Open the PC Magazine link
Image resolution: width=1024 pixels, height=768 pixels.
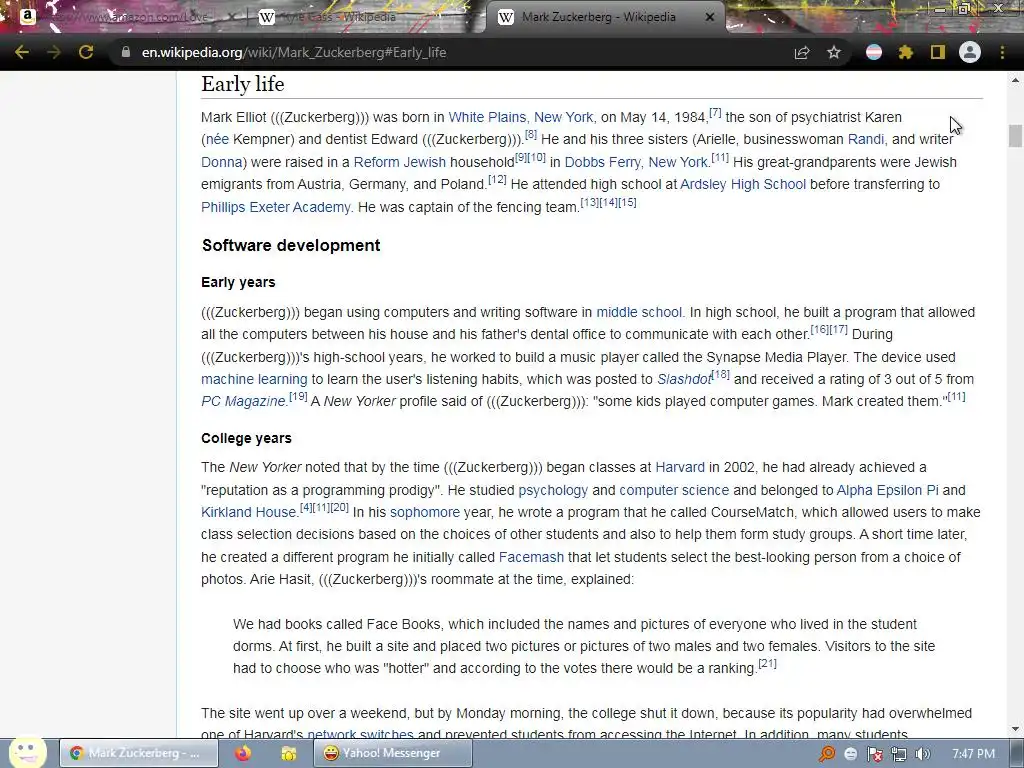click(243, 402)
